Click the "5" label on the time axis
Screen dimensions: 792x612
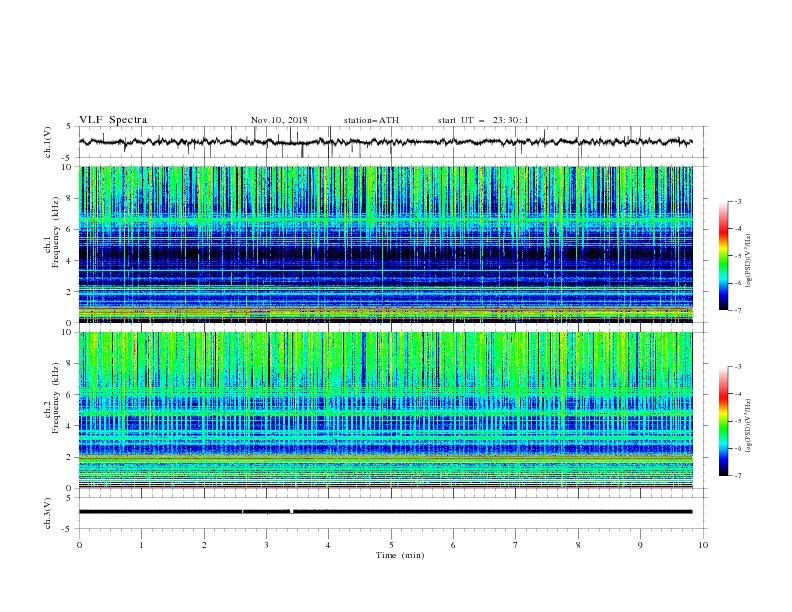[391, 545]
